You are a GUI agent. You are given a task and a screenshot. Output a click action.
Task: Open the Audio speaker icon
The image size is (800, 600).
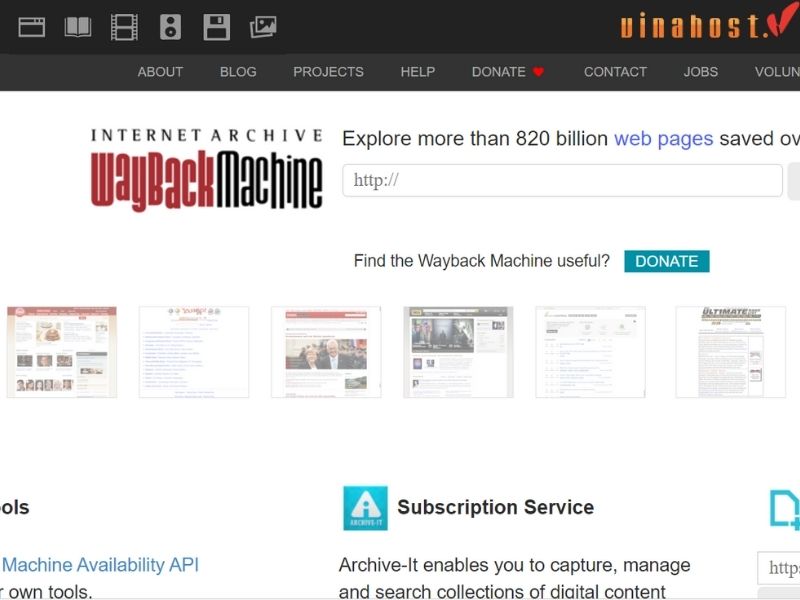pos(170,27)
